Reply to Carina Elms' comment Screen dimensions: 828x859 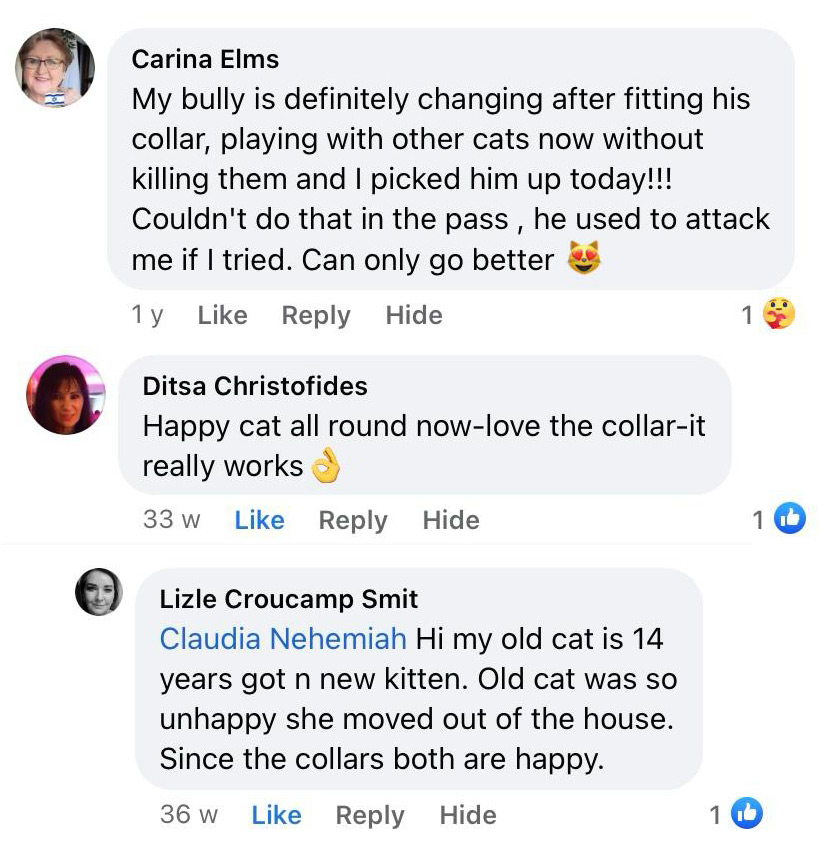point(316,315)
